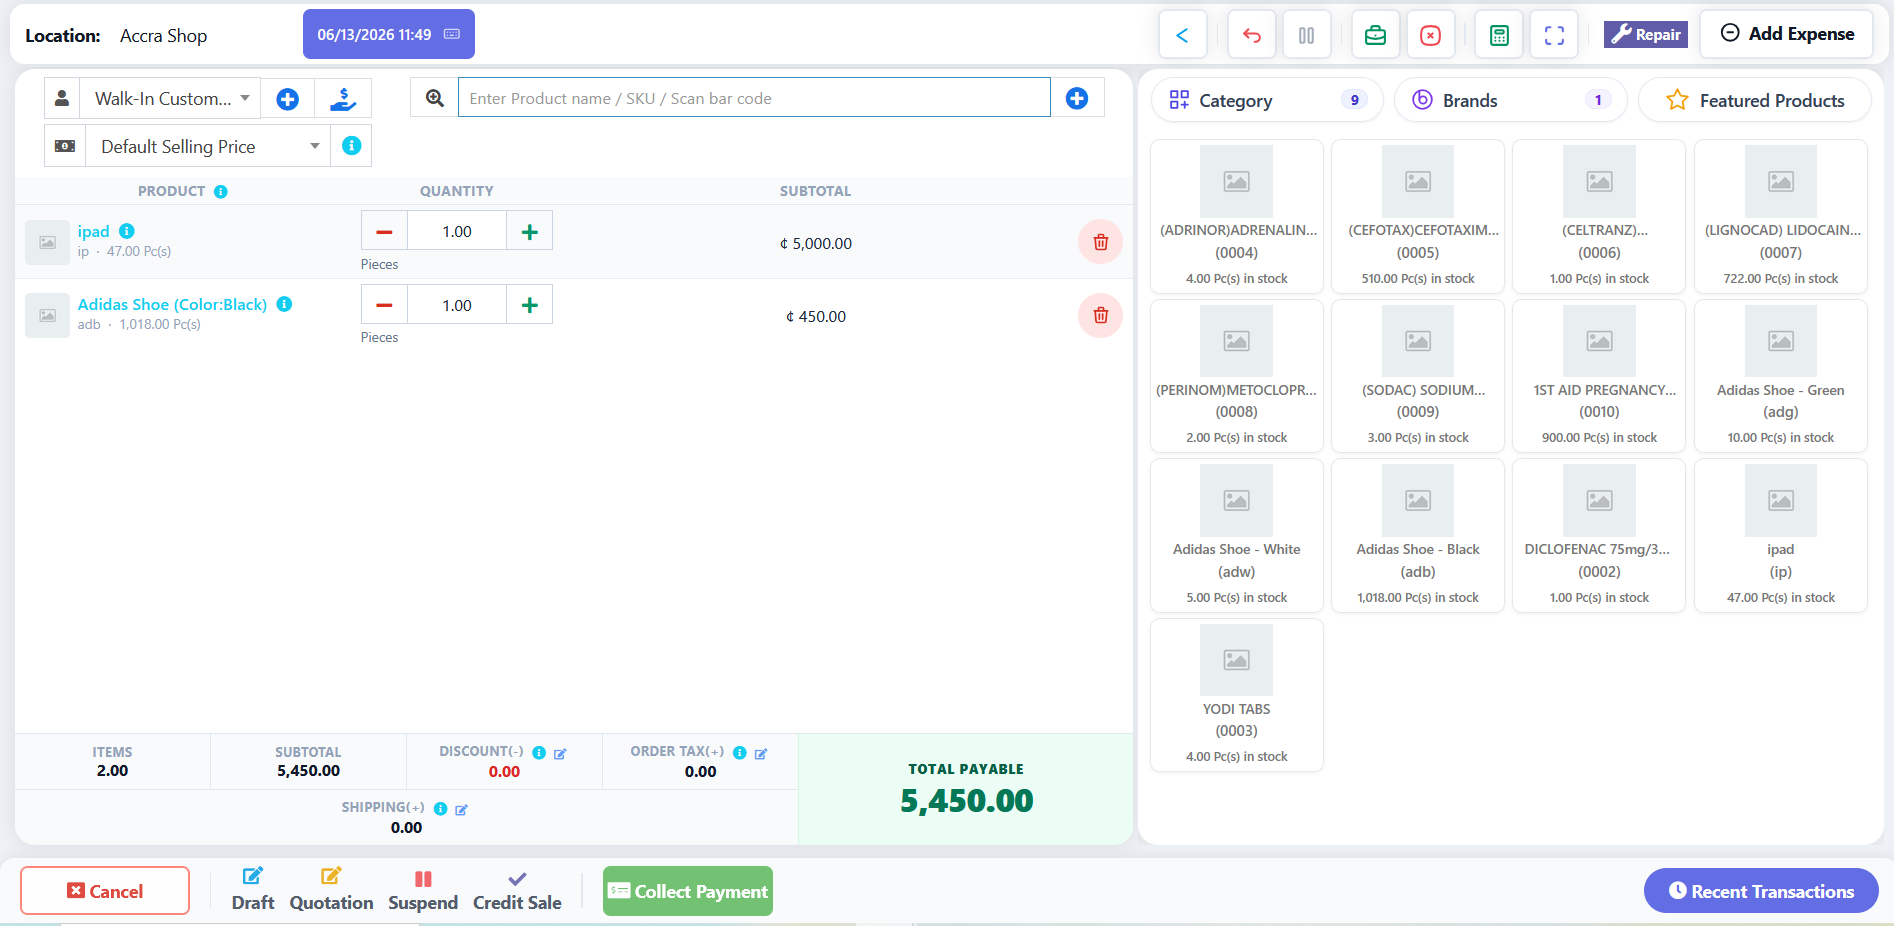Select the ipad (ip) product card
Image resolution: width=1894 pixels, height=926 pixels.
[x=1781, y=535]
